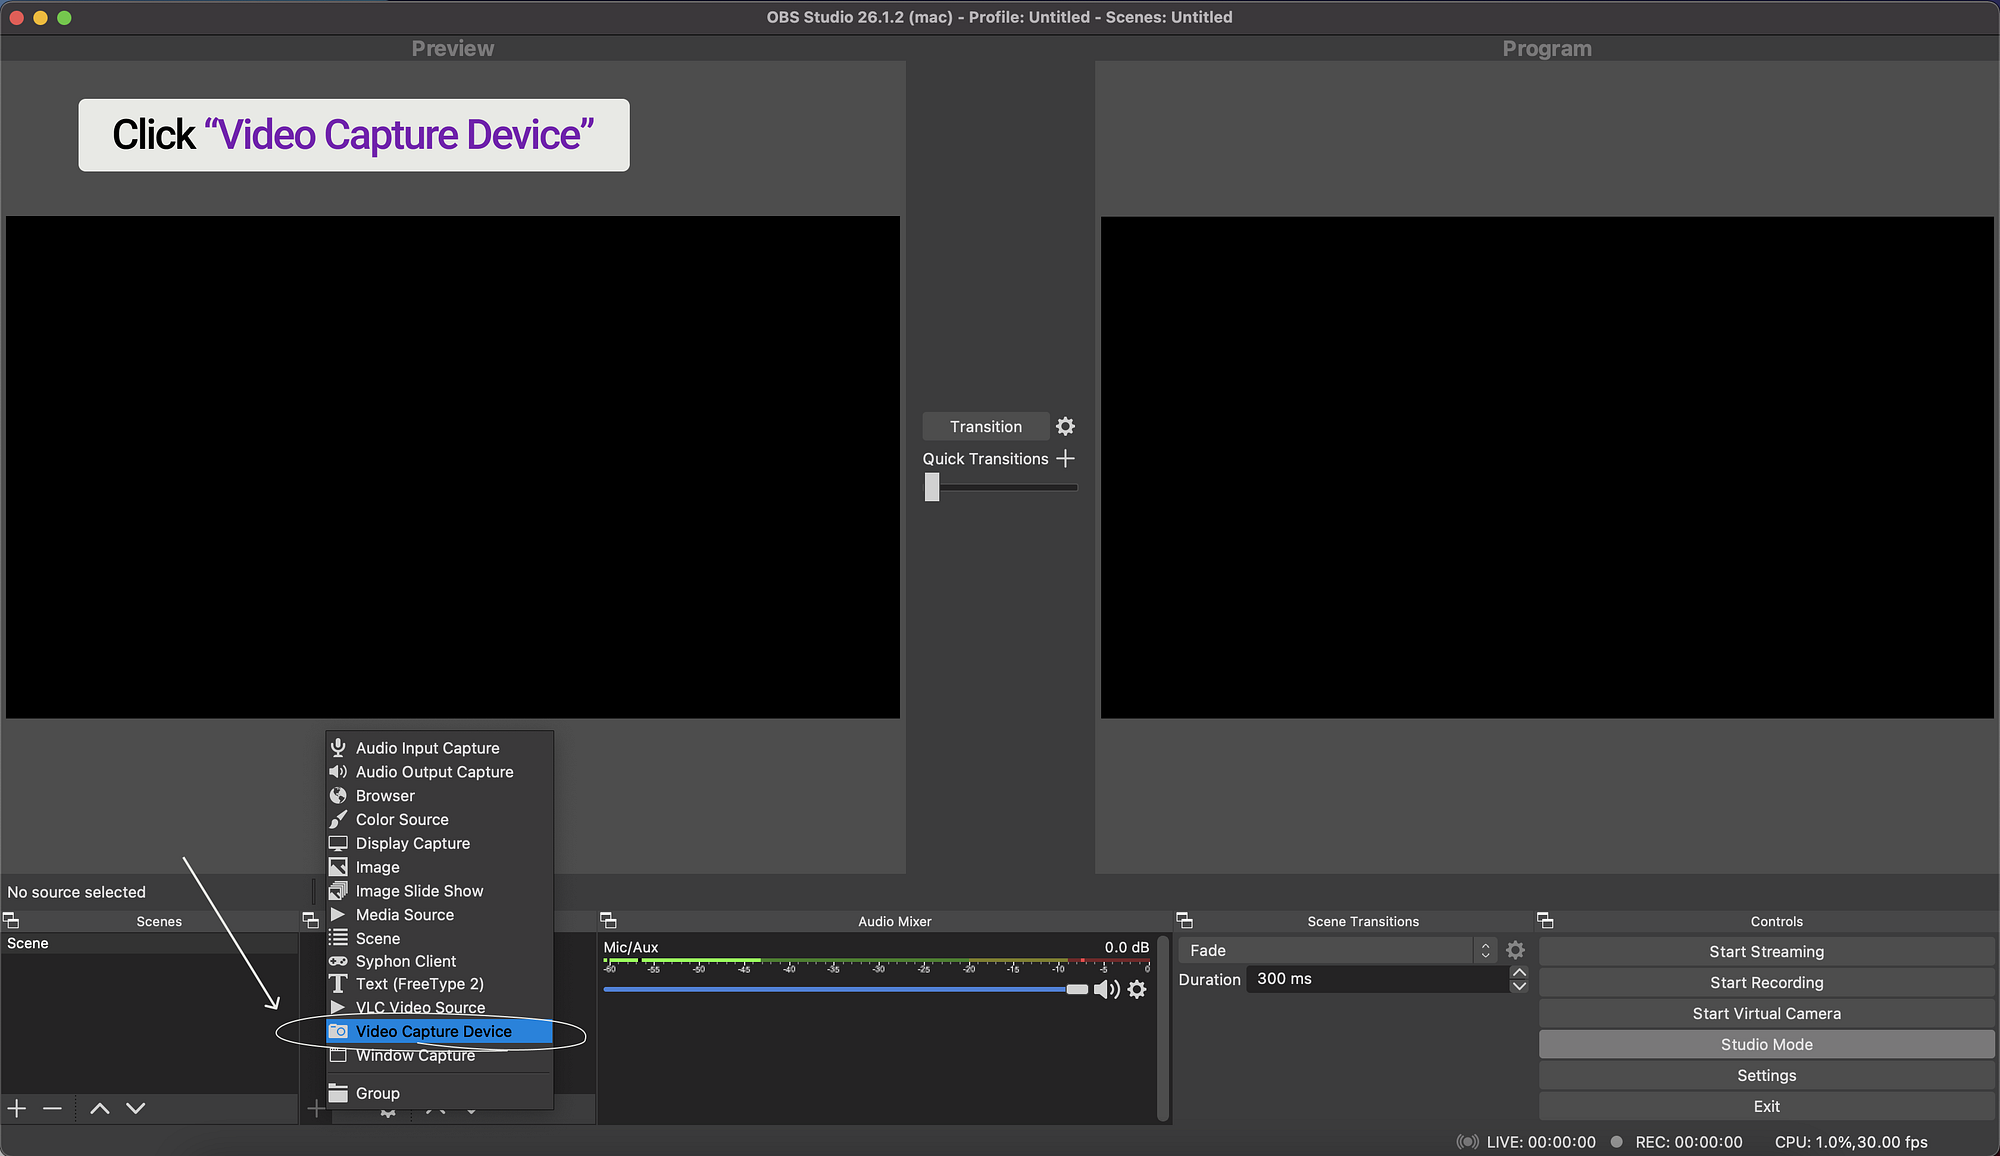Open OBS Settings
The height and width of the screenshot is (1156, 2000).
click(x=1766, y=1076)
